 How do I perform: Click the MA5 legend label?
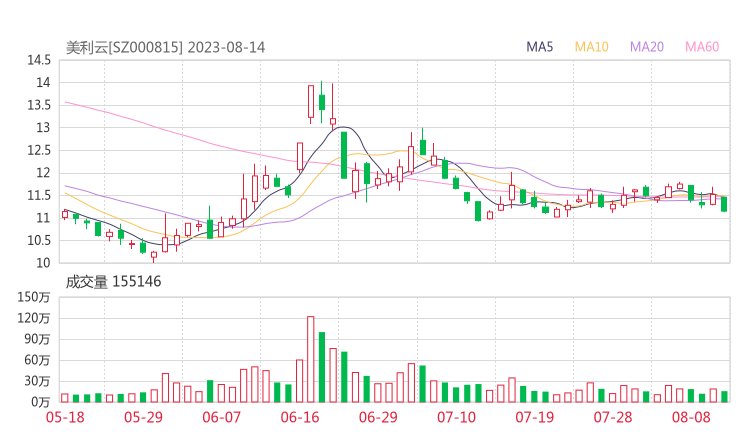539,47
